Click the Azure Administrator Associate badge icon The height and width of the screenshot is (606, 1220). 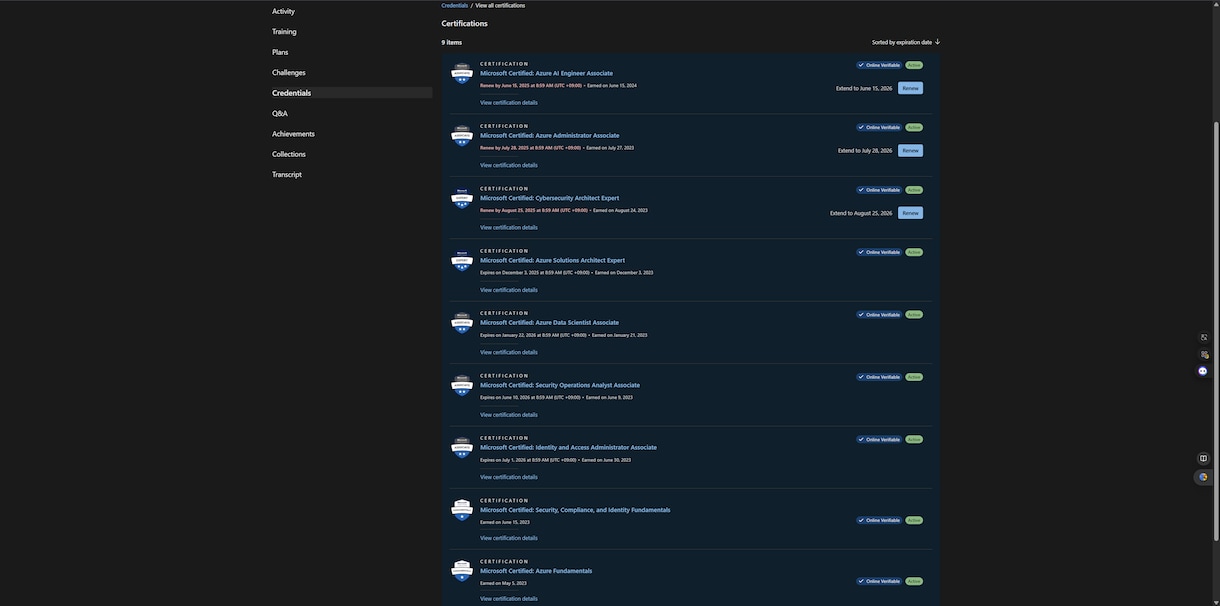pos(462,136)
